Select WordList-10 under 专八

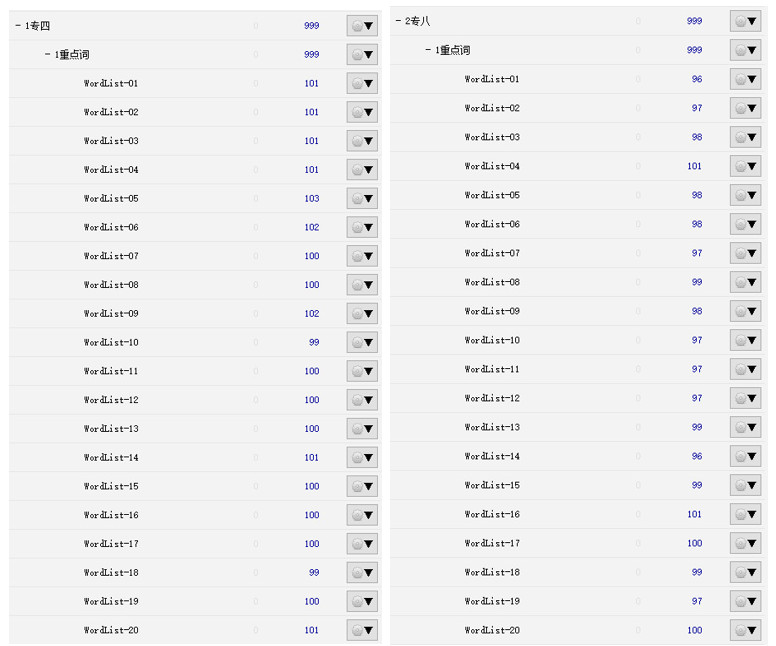[492, 340]
